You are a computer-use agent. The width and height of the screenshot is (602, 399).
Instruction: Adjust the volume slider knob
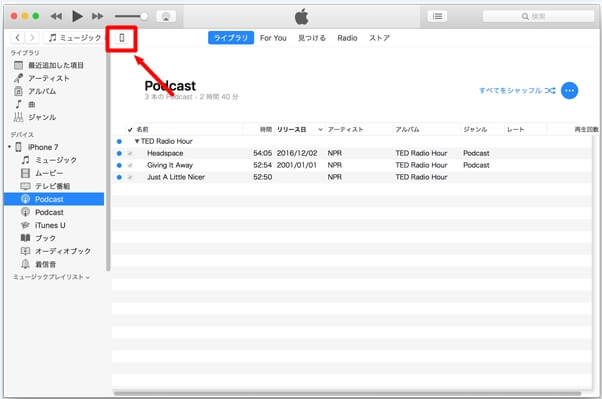[144, 16]
